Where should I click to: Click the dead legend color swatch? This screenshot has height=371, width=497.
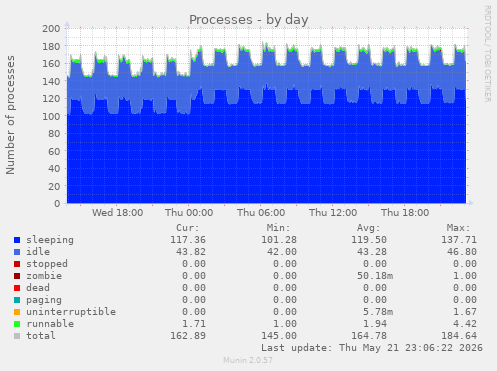pyautogui.click(x=17, y=288)
